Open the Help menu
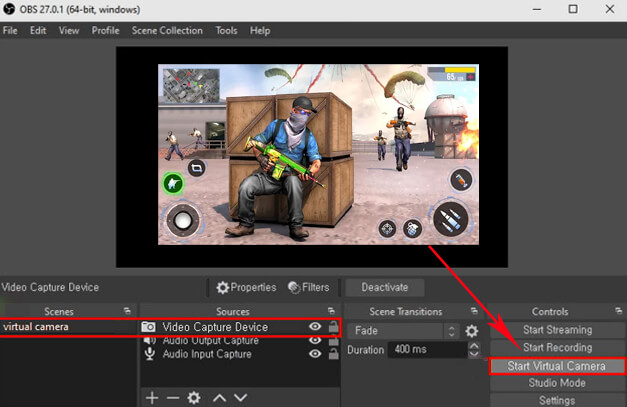 260,30
